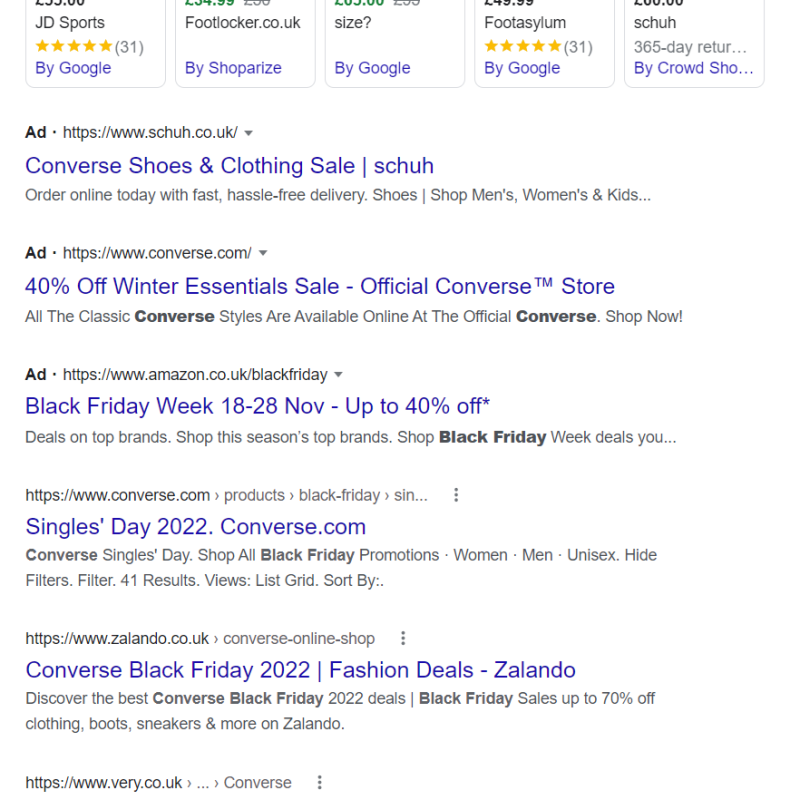Open Converse Shoes & Clothing Sale schuh link
800x800 pixels.
[230, 166]
